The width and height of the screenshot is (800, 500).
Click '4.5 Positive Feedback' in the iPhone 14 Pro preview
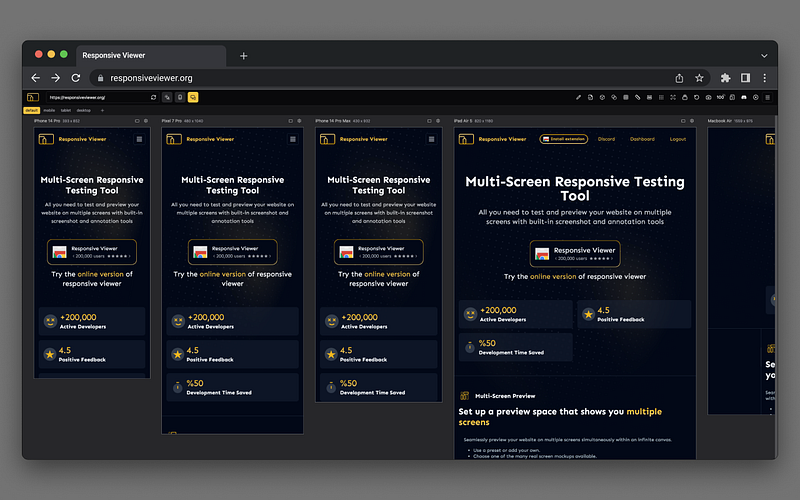coord(92,354)
